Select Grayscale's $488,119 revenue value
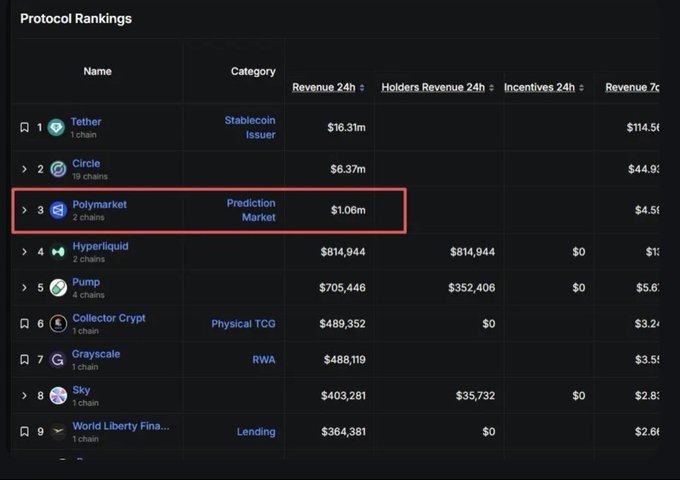Screen dimensions: 680x480 (345, 360)
